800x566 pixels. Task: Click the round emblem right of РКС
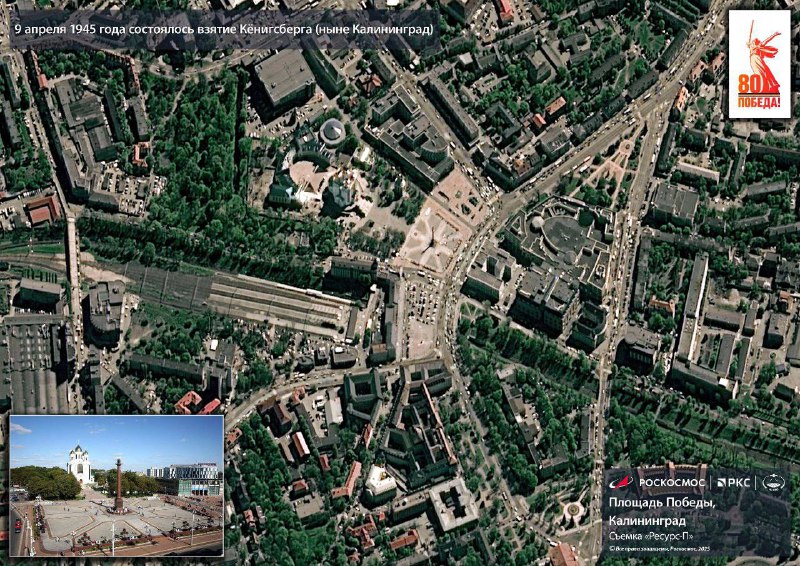(773, 482)
